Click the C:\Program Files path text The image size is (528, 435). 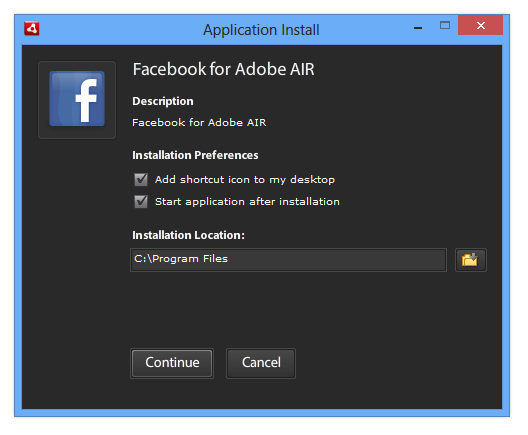tap(181, 259)
